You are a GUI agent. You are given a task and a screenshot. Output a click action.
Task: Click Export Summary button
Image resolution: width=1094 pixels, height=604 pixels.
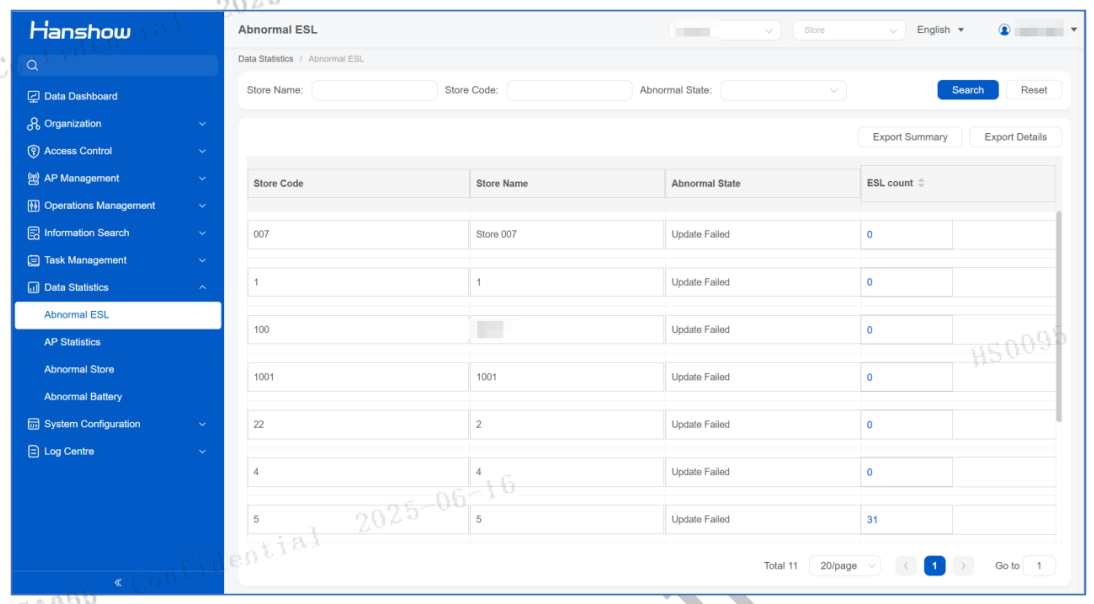pos(910,137)
